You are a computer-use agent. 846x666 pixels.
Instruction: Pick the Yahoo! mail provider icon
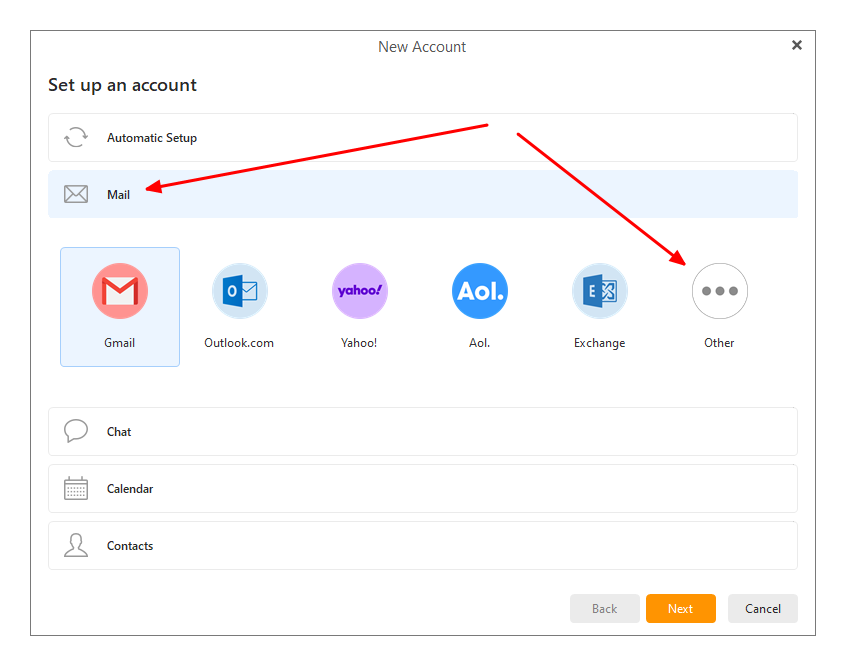point(359,291)
